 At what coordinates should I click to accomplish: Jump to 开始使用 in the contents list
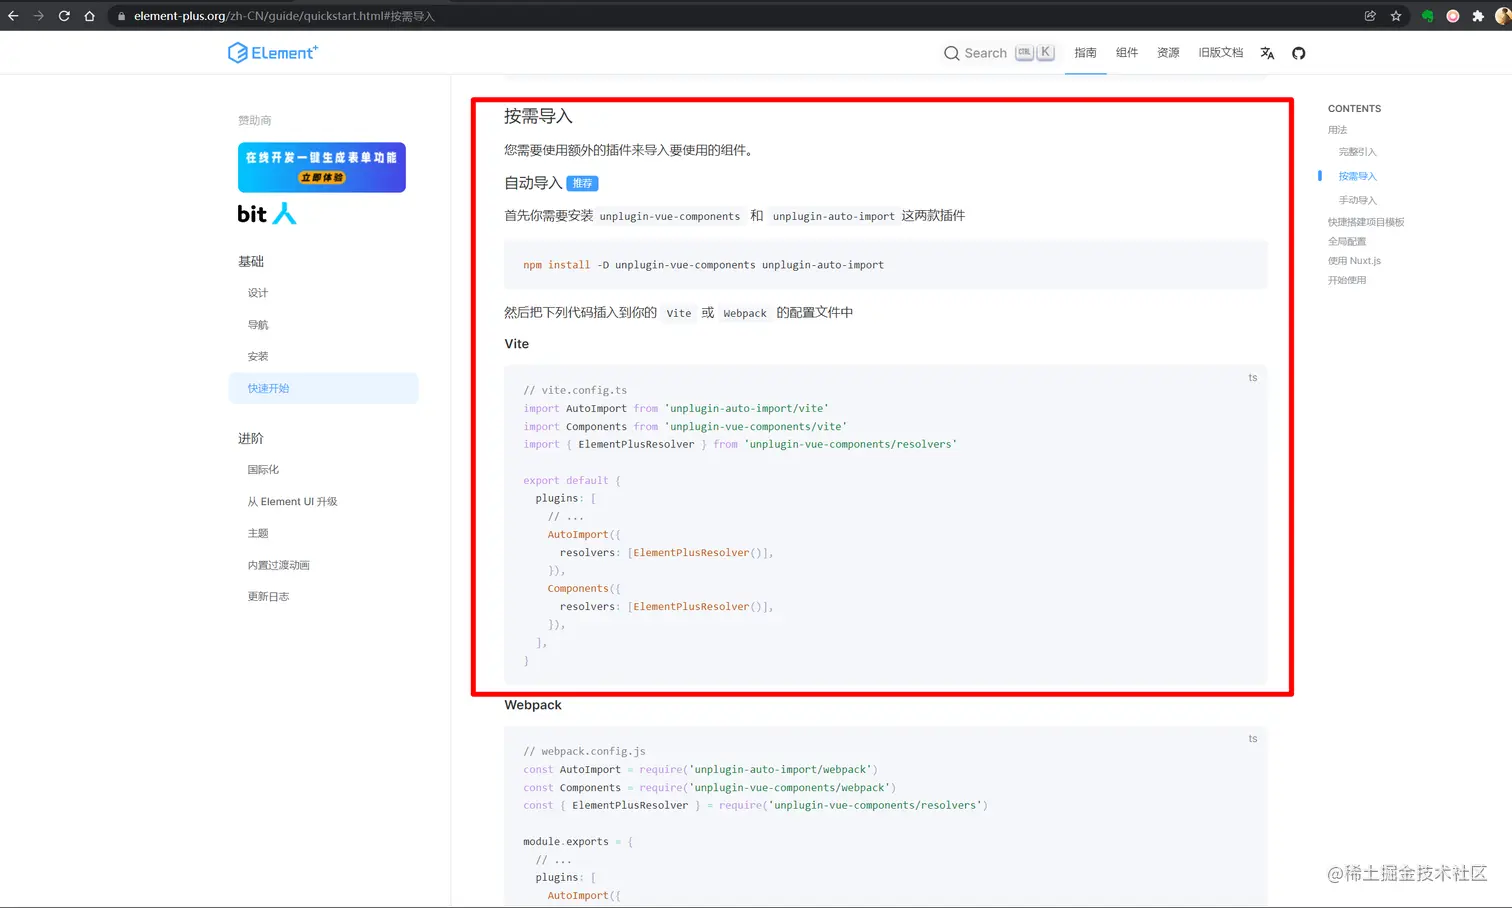click(1347, 280)
